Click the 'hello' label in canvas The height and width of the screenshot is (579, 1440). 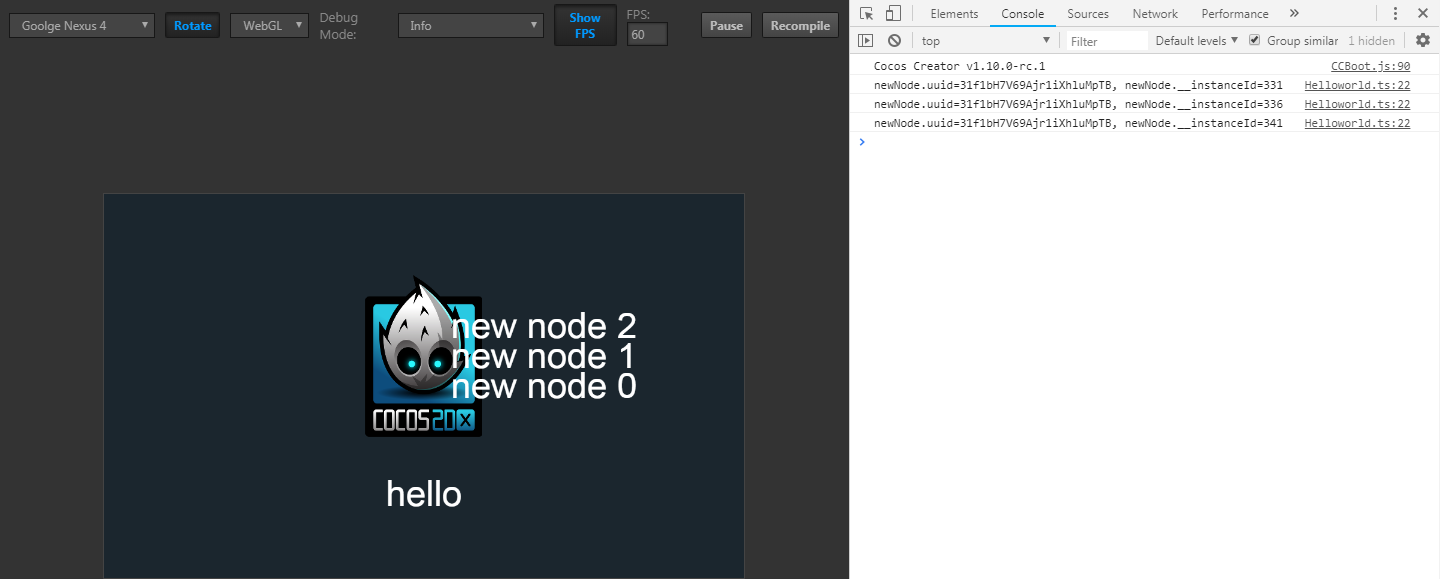[424, 493]
